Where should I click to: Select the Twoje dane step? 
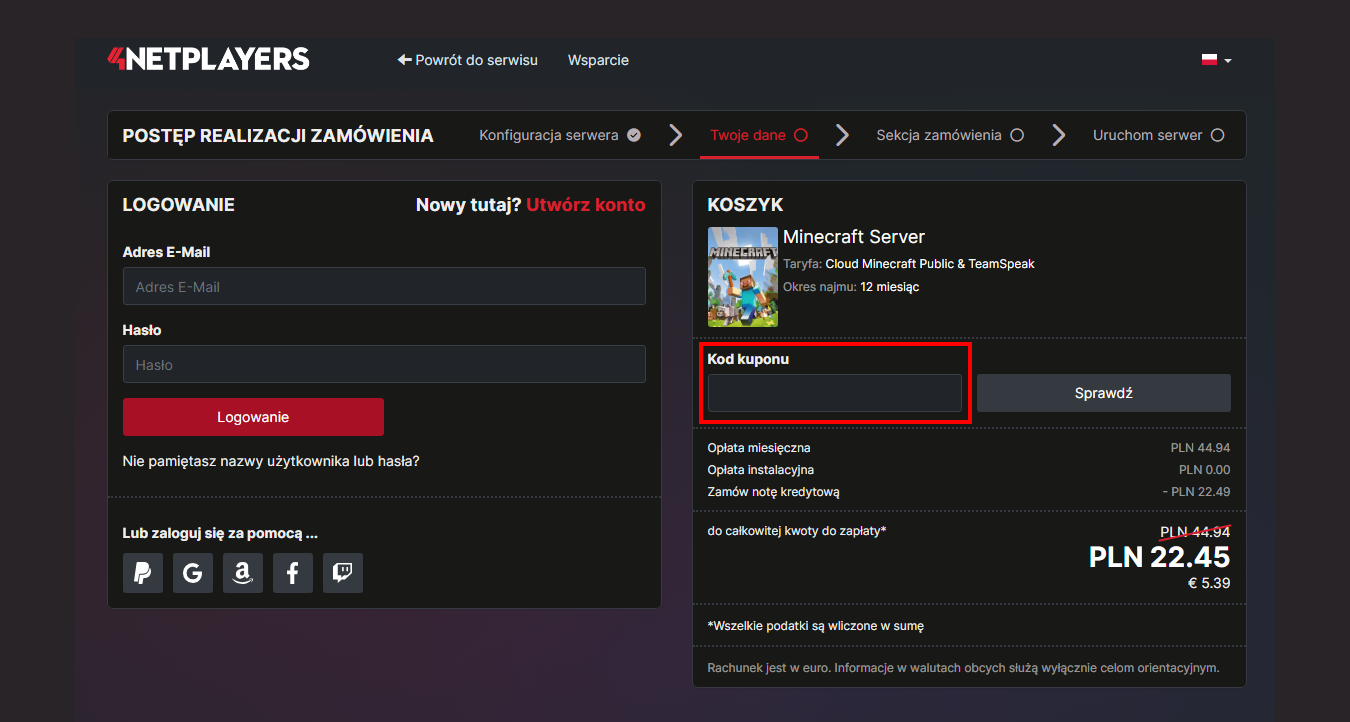[759, 135]
